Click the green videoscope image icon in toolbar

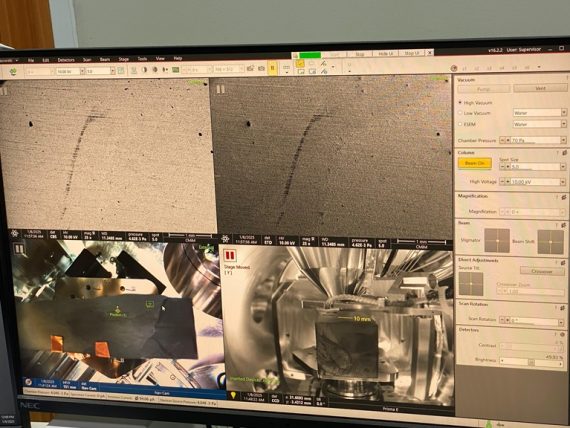point(176,69)
